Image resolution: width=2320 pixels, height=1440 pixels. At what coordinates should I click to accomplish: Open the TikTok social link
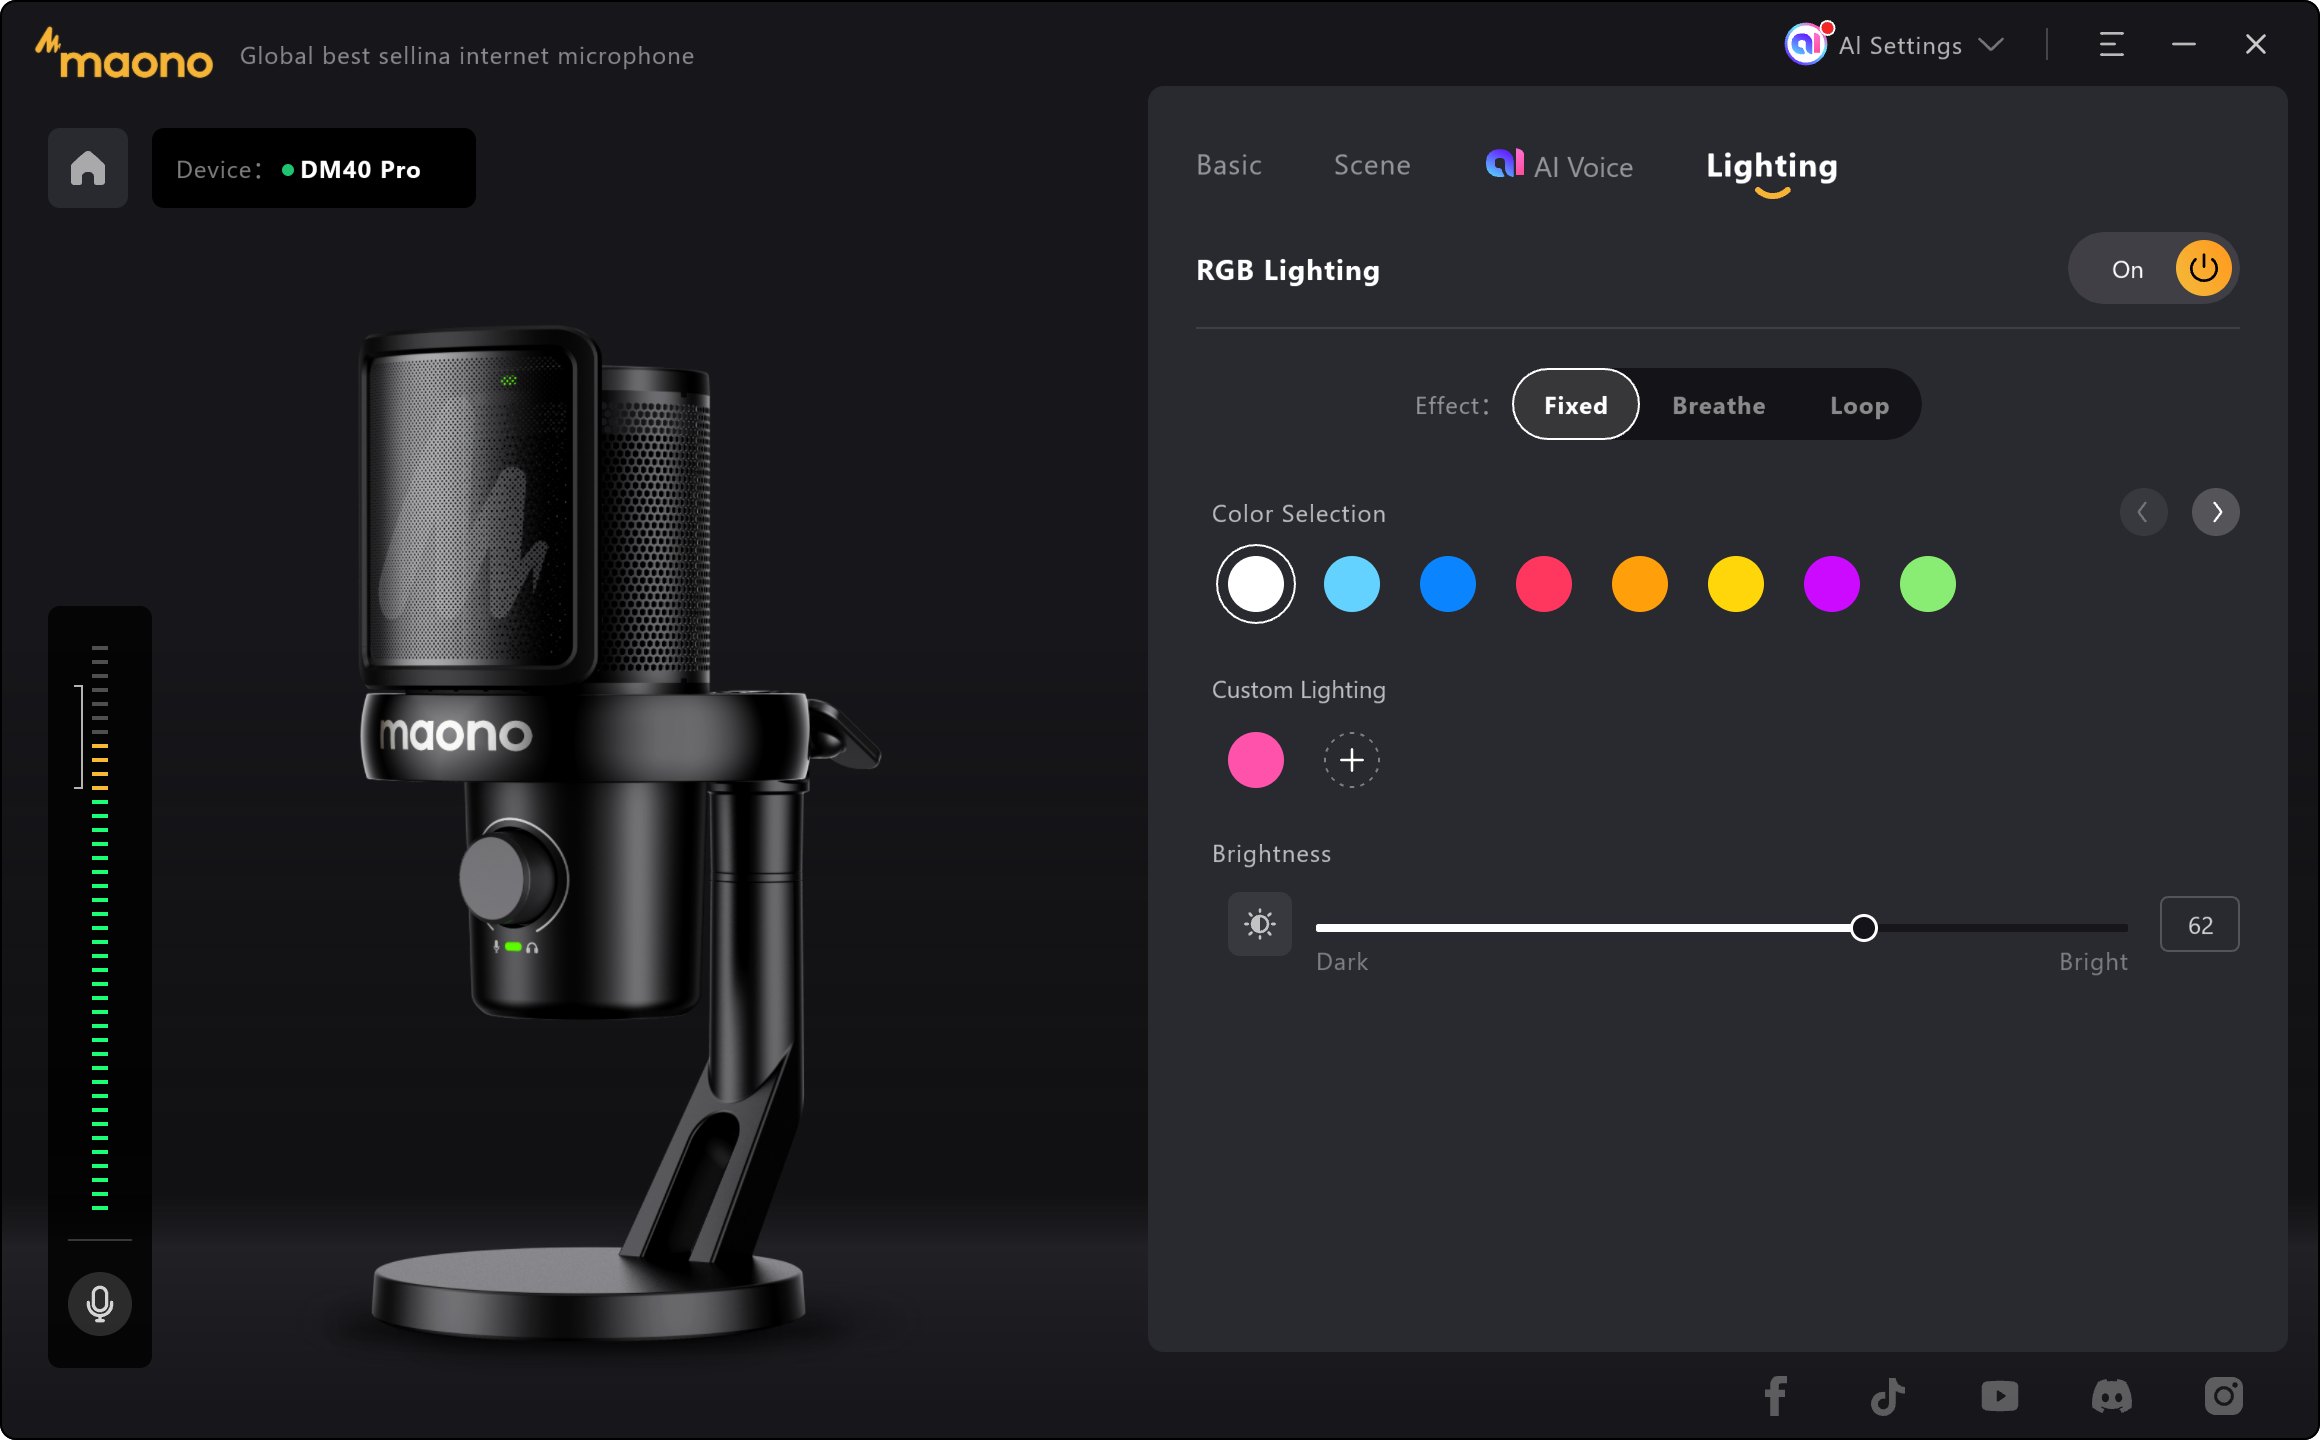tap(1887, 1396)
